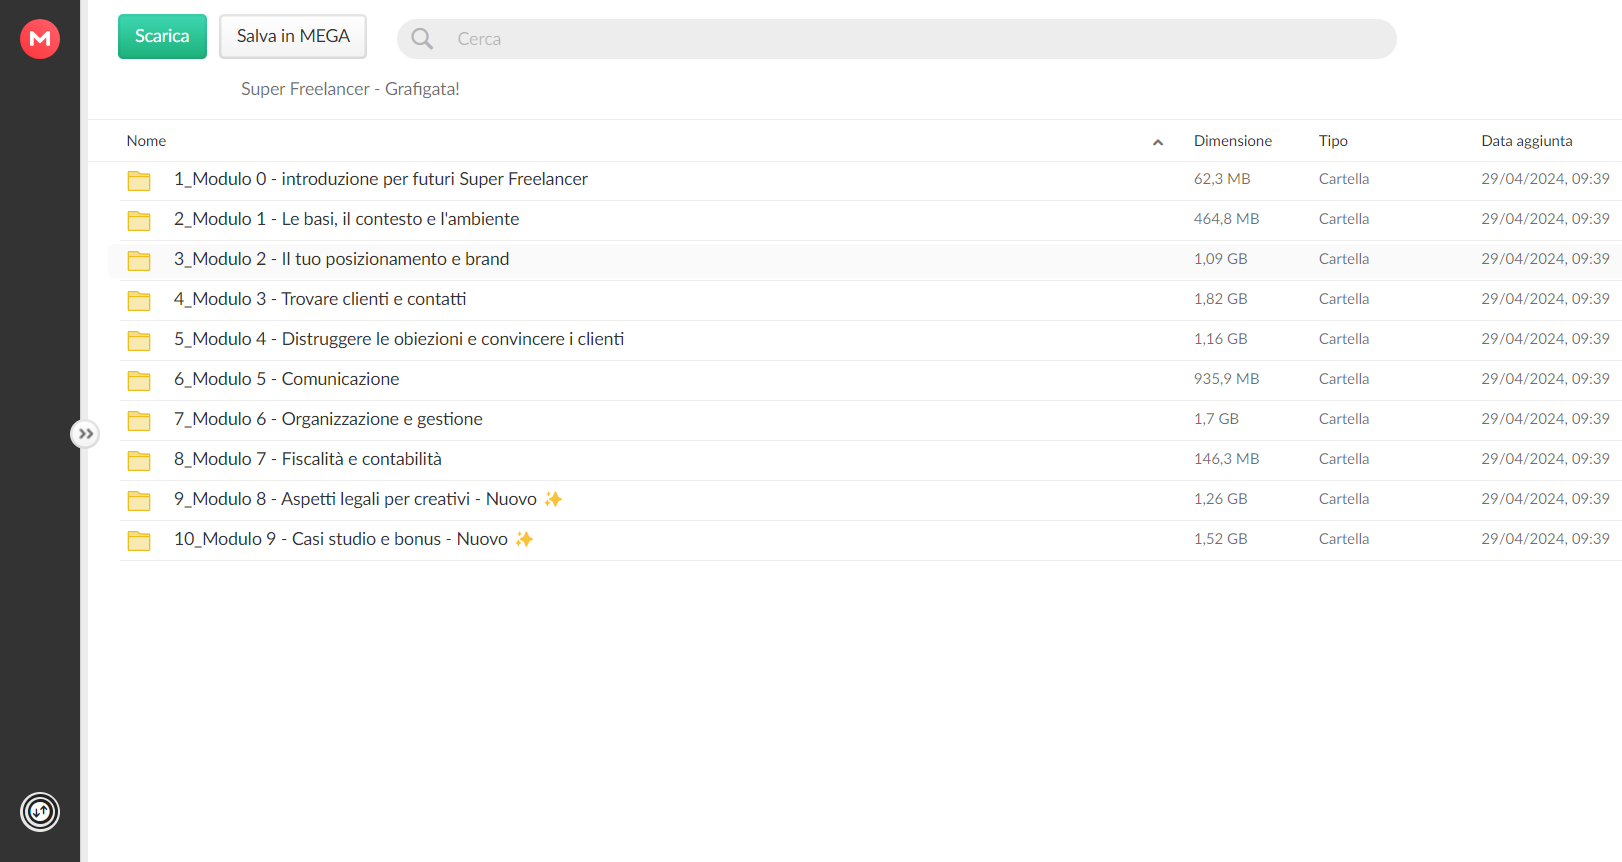Viewport: 1622px width, 862px height.
Task: Select 3_Modulo 2 - Il tuo posizionamento e brand
Action: [342, 259]
